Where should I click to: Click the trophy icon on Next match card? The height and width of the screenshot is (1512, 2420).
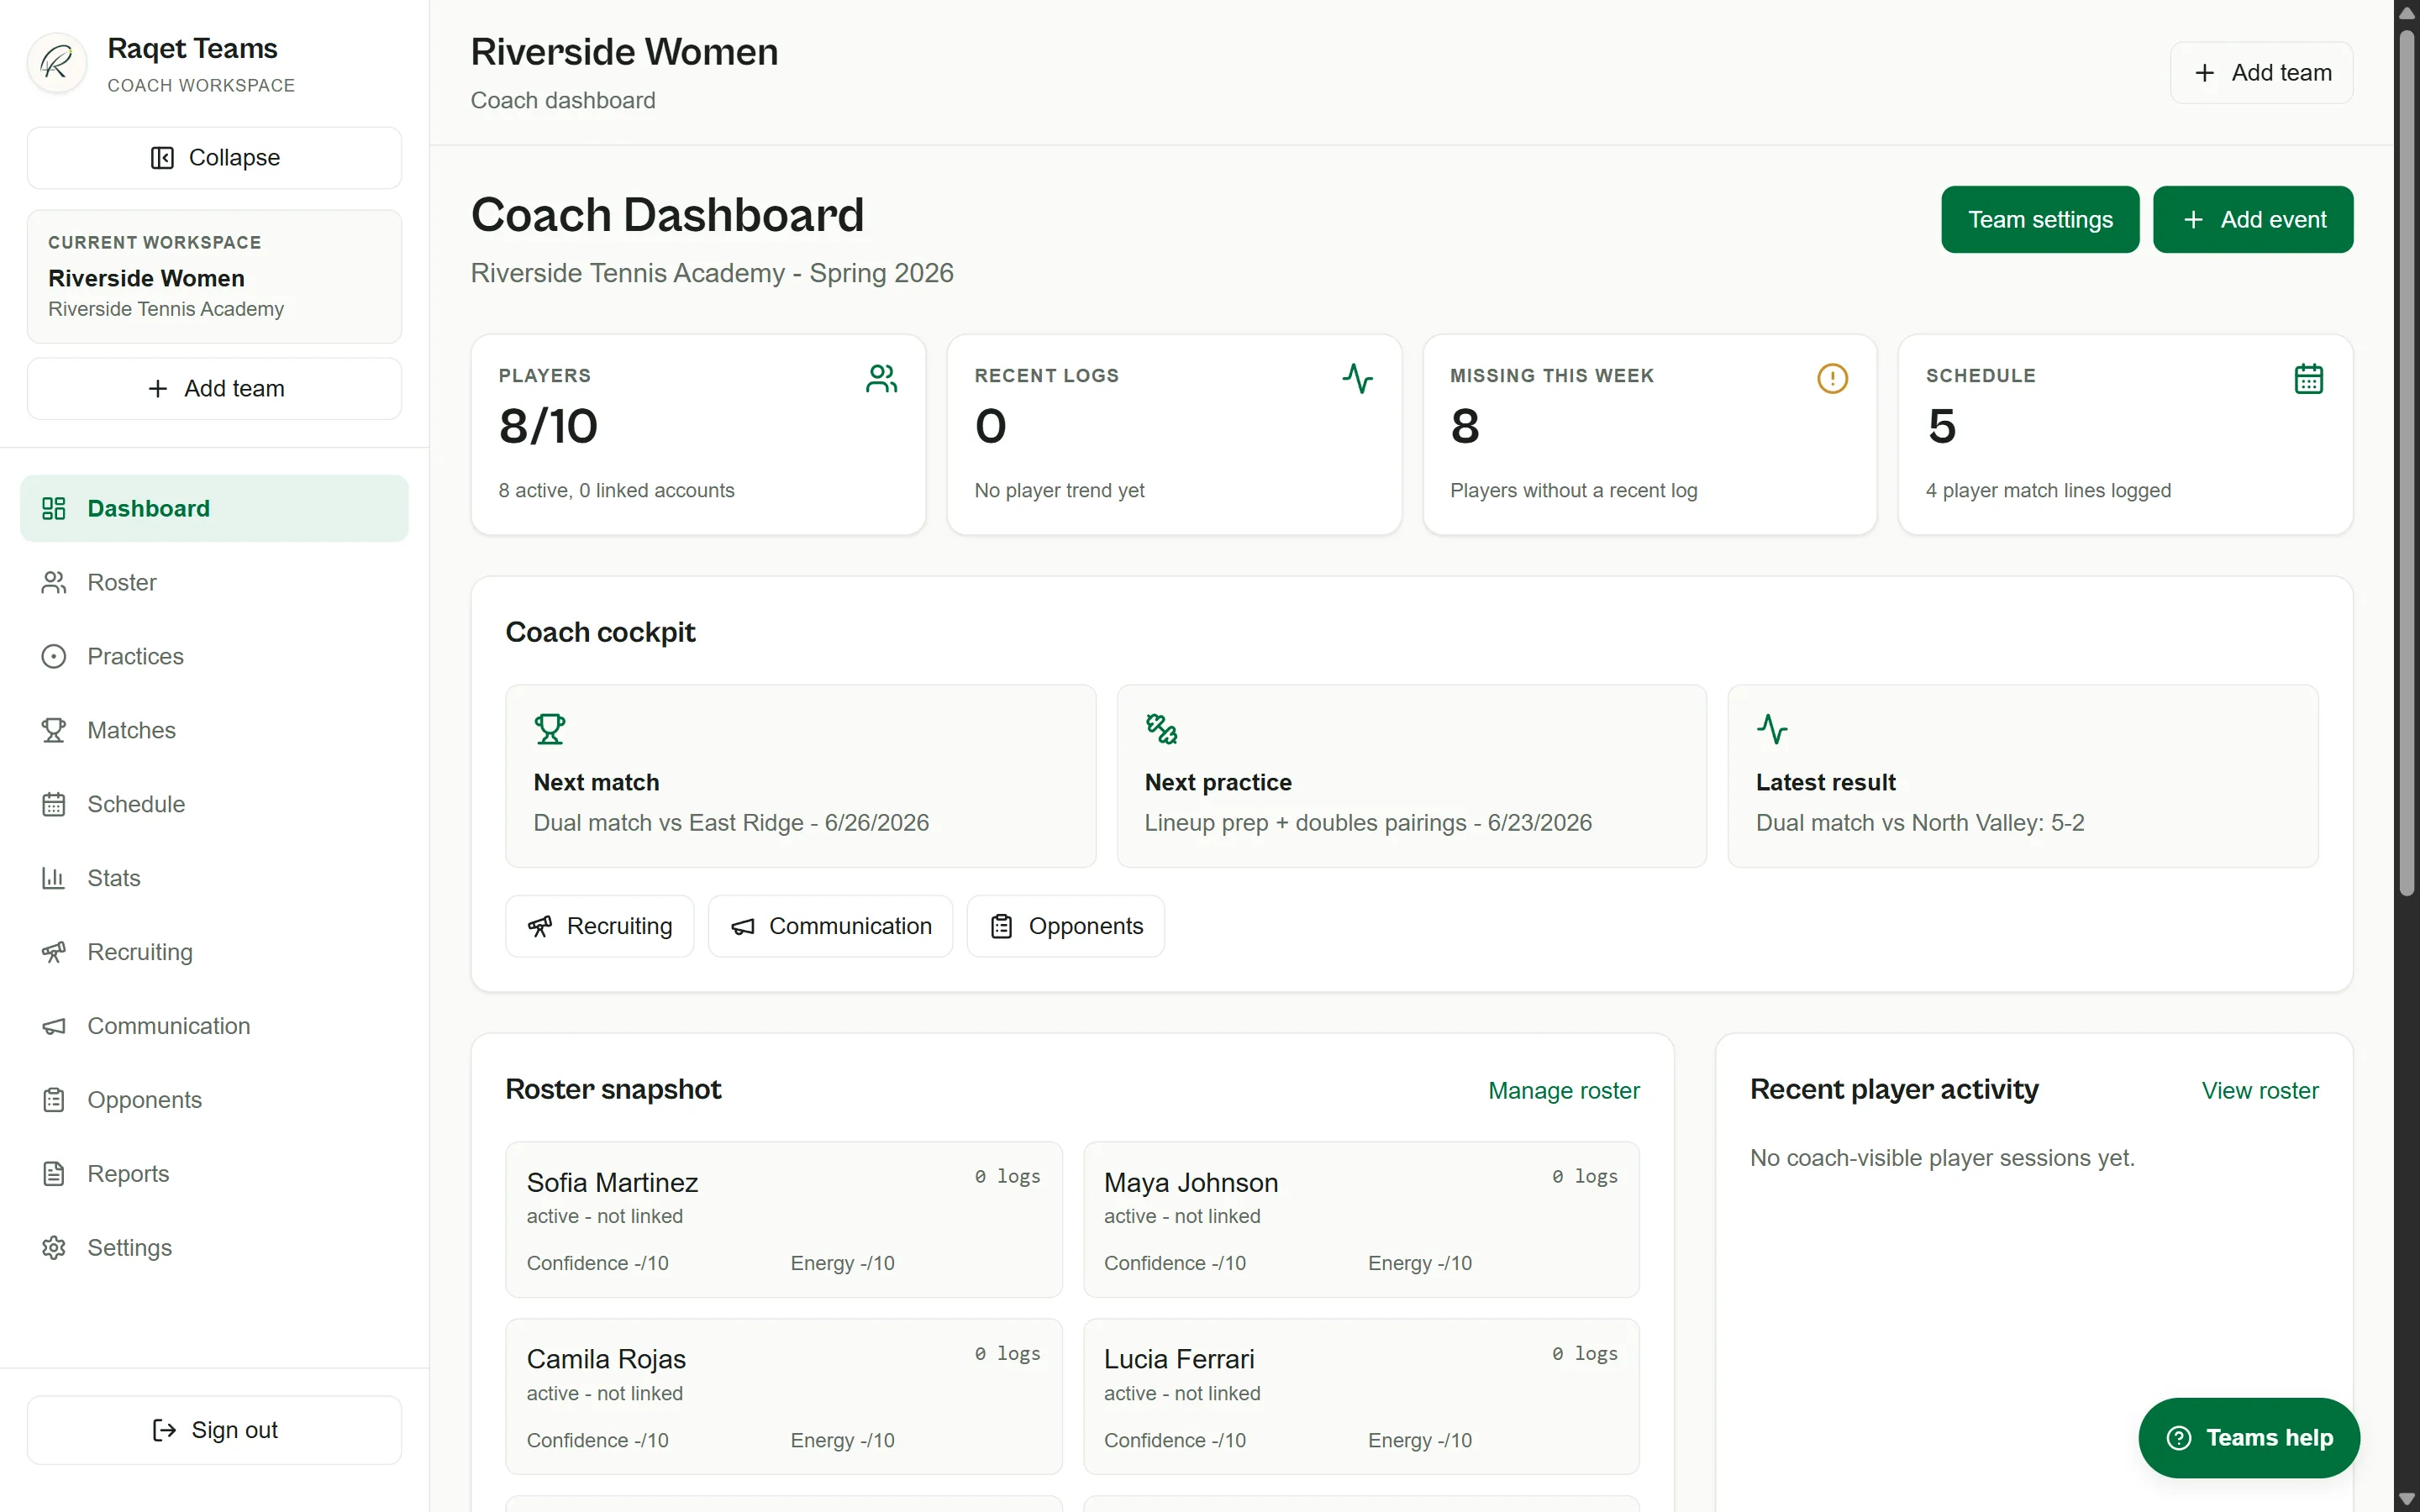click(550, 729)
